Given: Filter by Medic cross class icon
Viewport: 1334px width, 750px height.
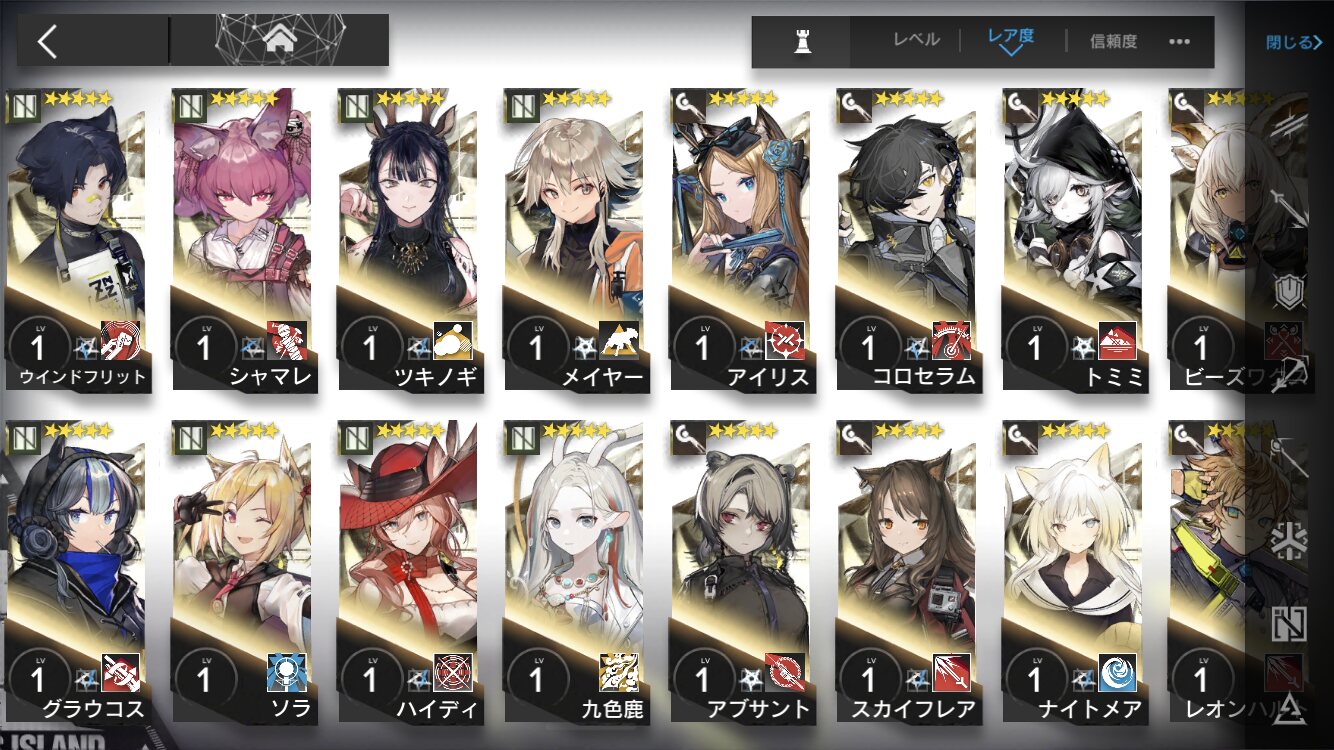Looking at the screenshot, I should 1289,540.
